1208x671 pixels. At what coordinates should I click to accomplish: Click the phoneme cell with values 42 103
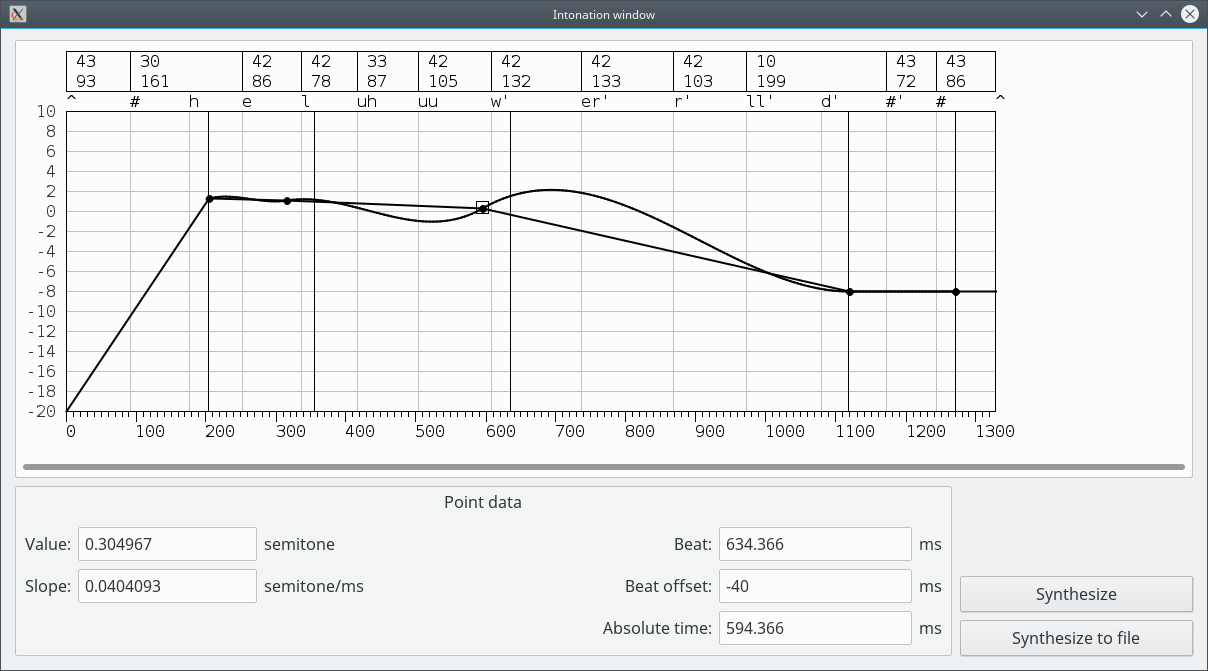point(710,72)
